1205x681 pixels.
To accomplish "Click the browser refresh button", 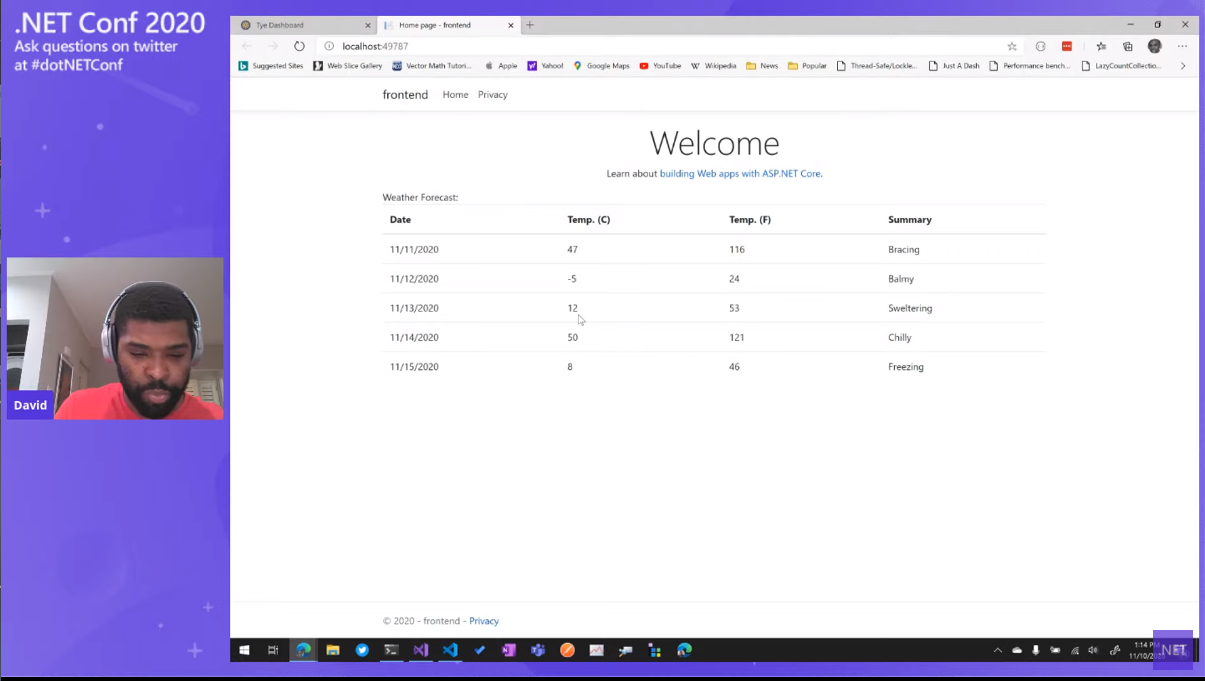I will [299, 46].
